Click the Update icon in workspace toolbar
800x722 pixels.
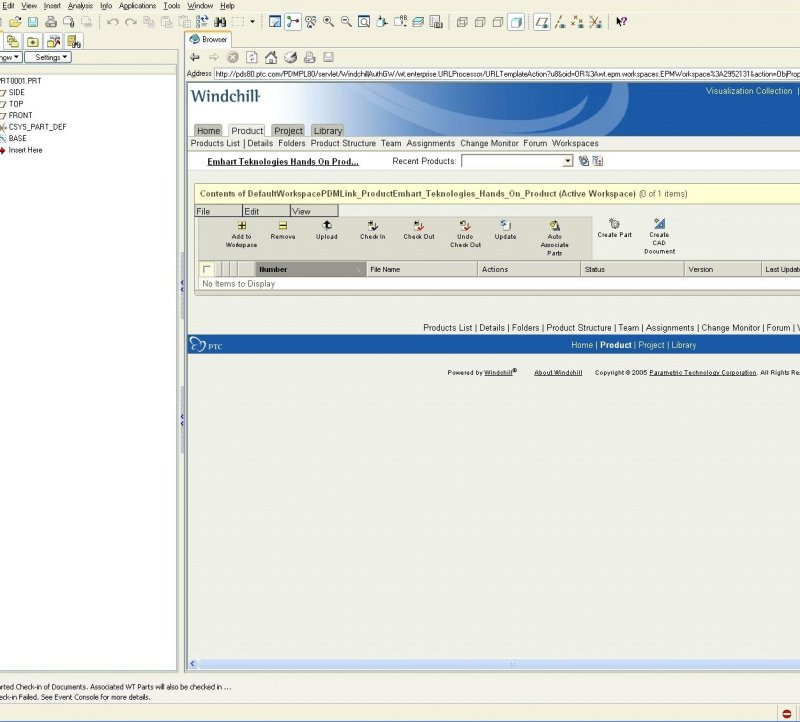click(506, 225)
